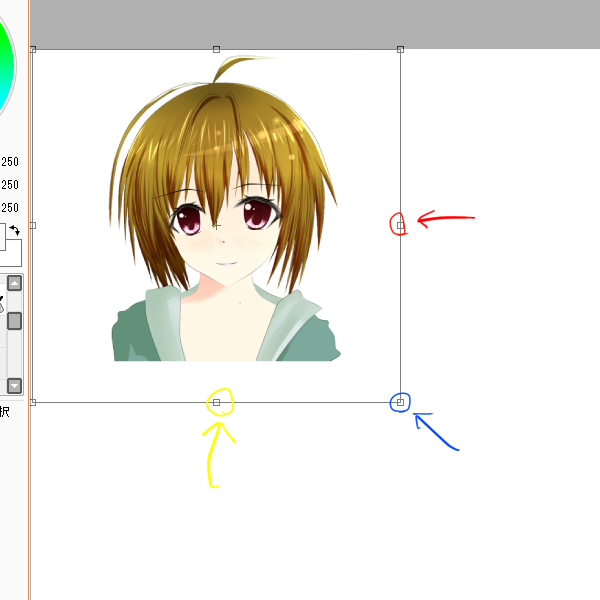Click the swap foreground/background colors icon

point(15,230)
